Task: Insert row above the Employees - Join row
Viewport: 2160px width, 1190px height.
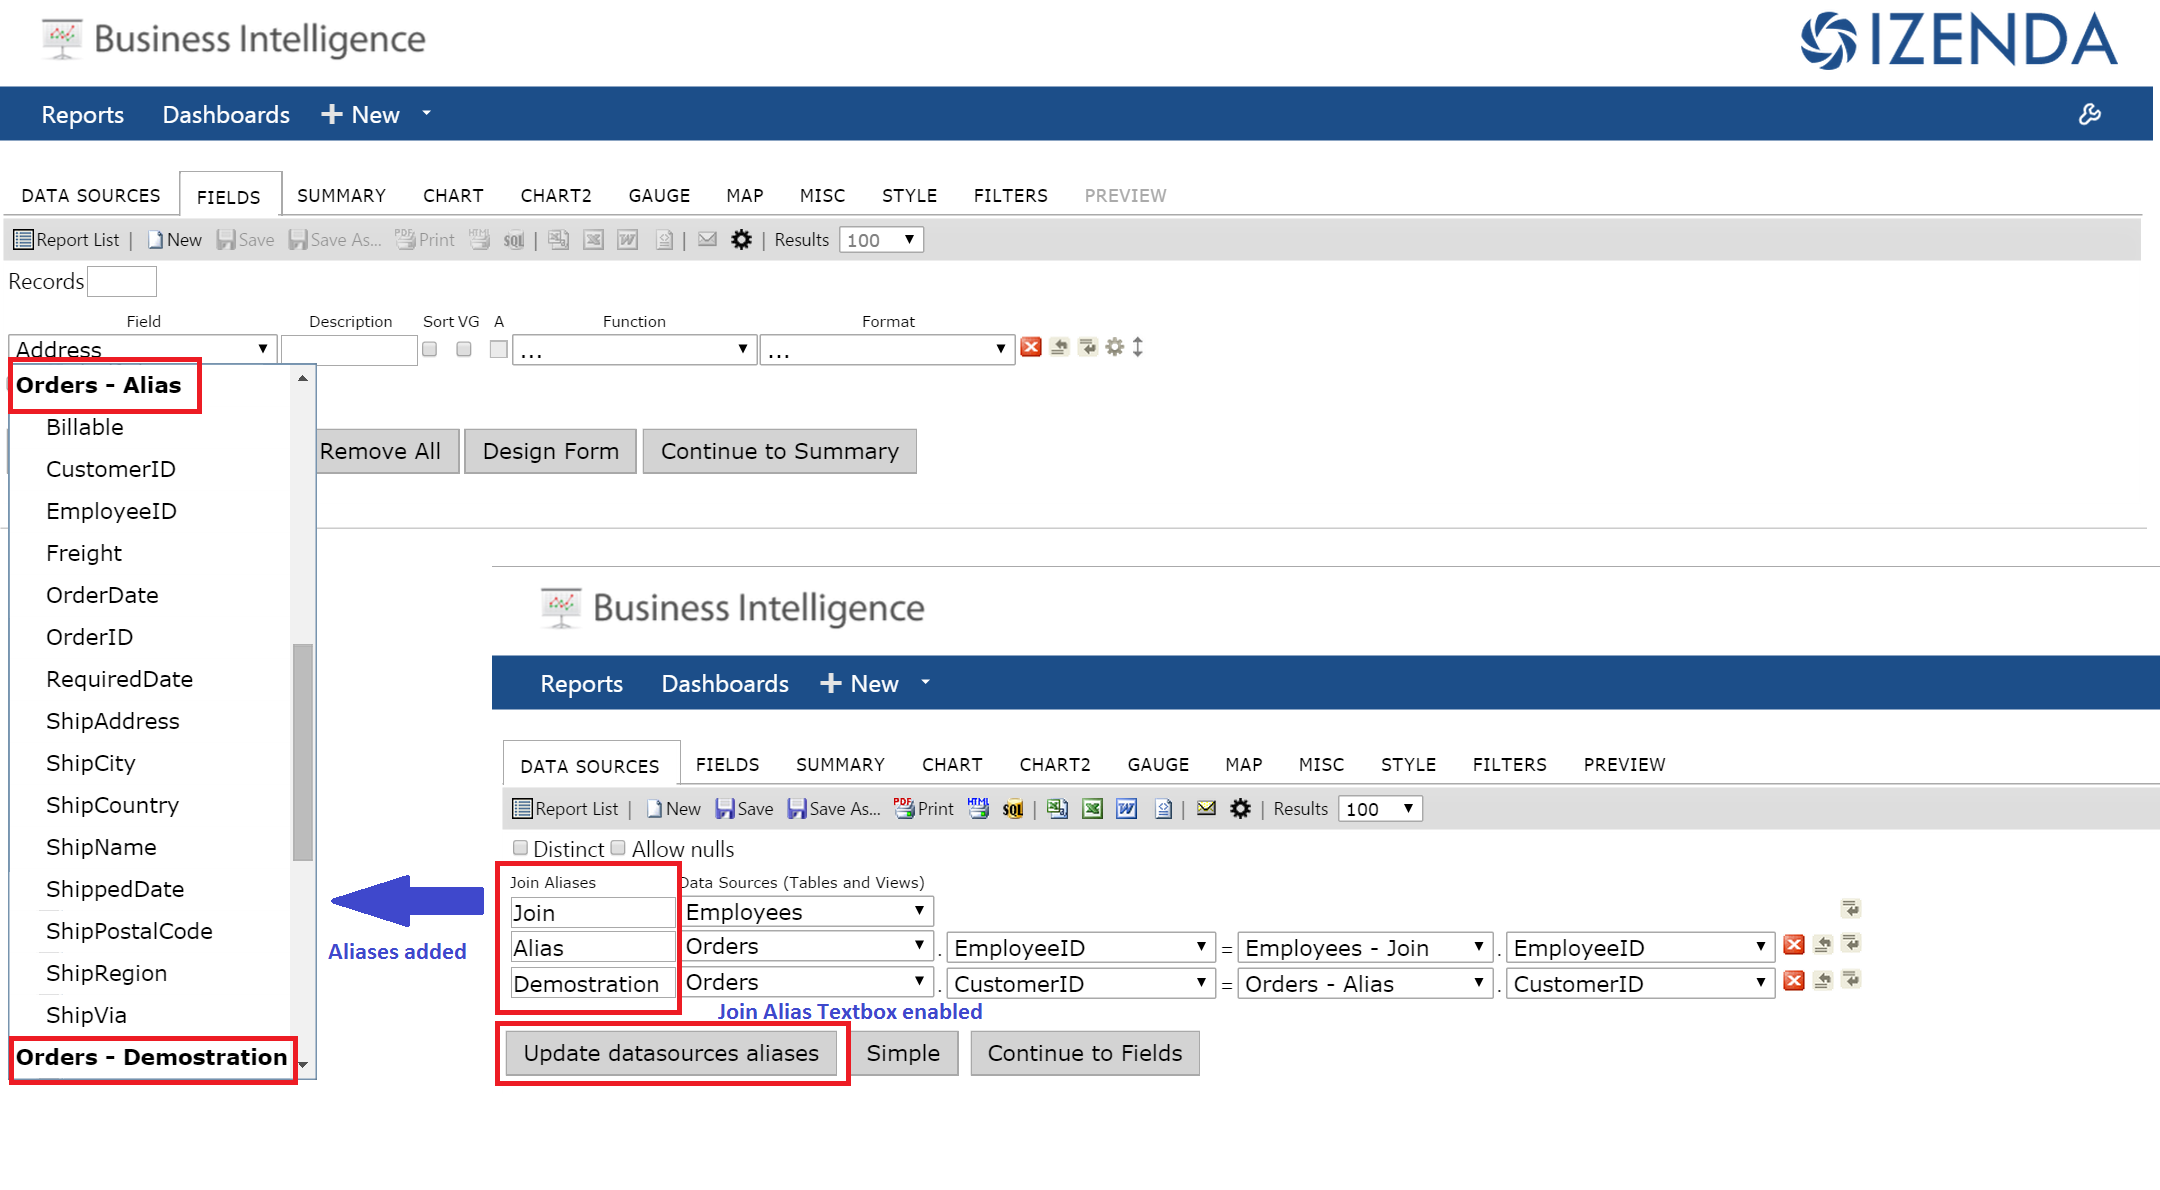Action: click(x=1823, y=945)
